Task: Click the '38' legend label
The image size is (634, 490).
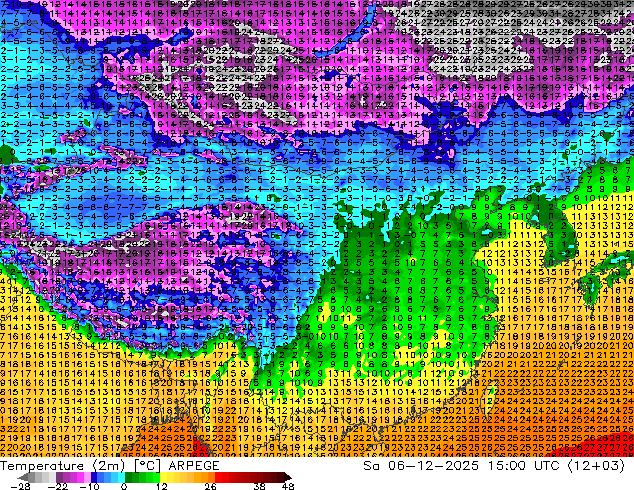Action: (x=260, y=486)
